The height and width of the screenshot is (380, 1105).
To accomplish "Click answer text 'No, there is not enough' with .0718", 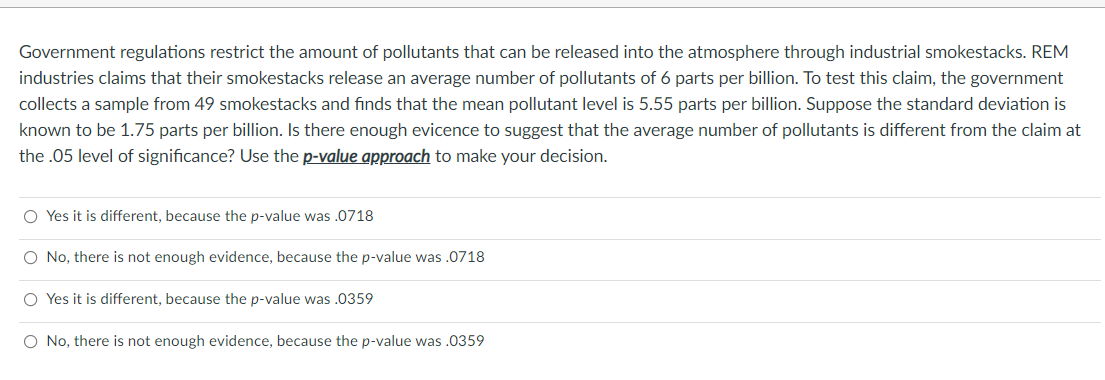I will (266, 257).
